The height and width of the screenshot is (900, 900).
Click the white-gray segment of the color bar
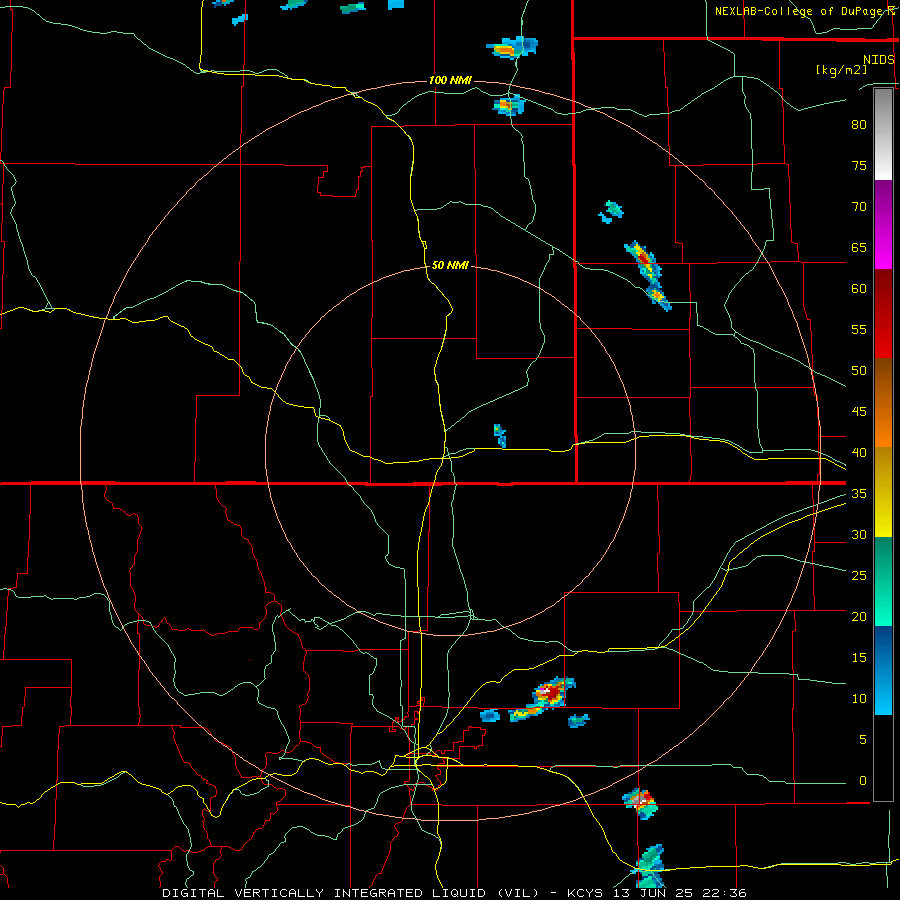[x=883, y=134]
